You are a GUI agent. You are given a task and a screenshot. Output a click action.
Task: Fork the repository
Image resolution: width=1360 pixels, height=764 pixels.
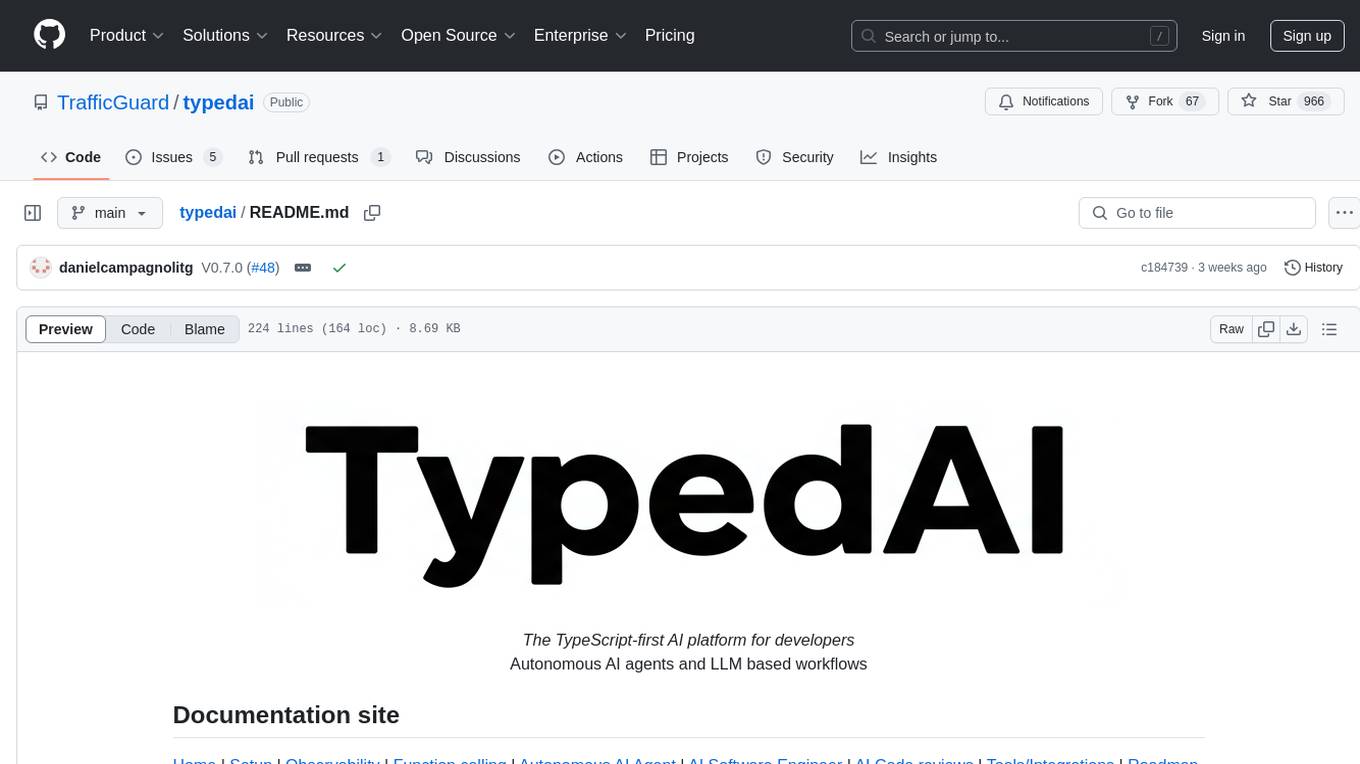(1164, 101)
